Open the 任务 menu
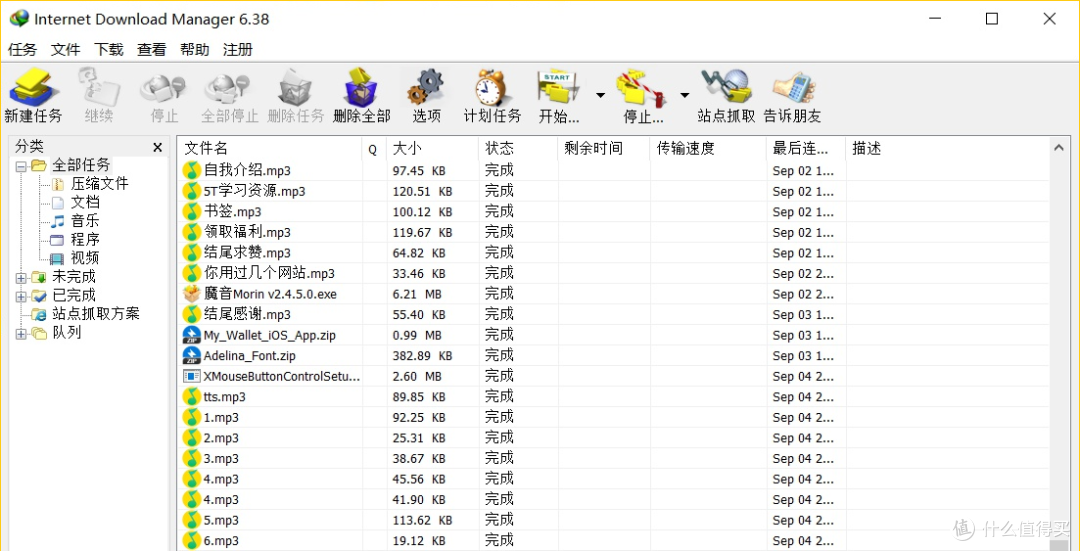This screenshot has width=1080, height=551. [x=22, y=50]
